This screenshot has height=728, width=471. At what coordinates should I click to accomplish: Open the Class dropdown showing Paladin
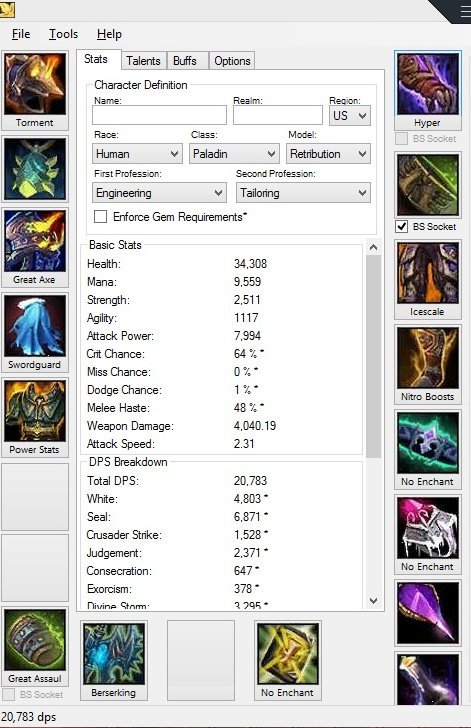click(234, 154)
